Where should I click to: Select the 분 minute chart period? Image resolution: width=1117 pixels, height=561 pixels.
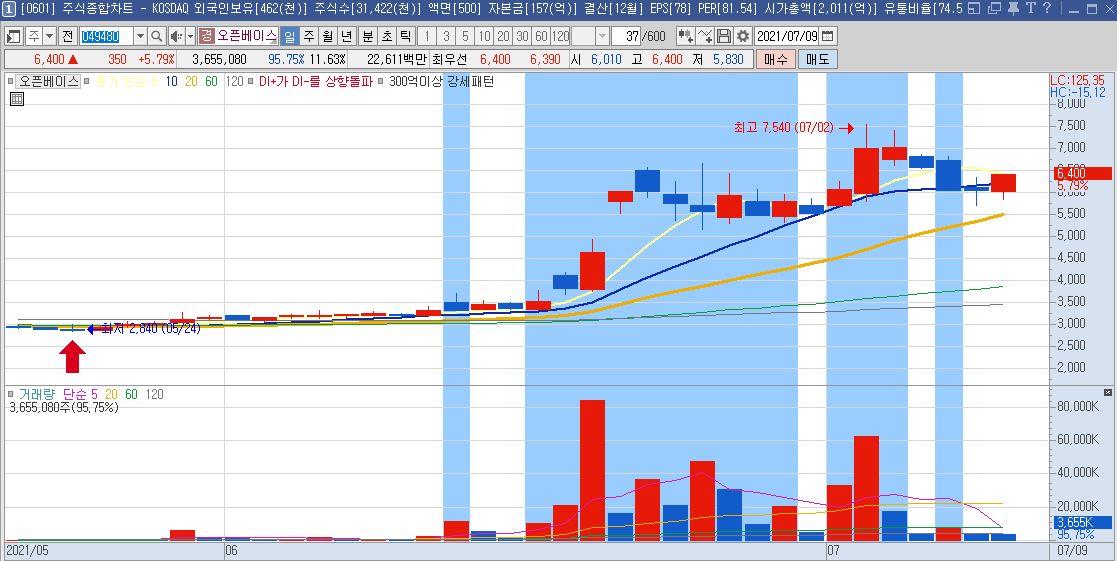[368, 36]
